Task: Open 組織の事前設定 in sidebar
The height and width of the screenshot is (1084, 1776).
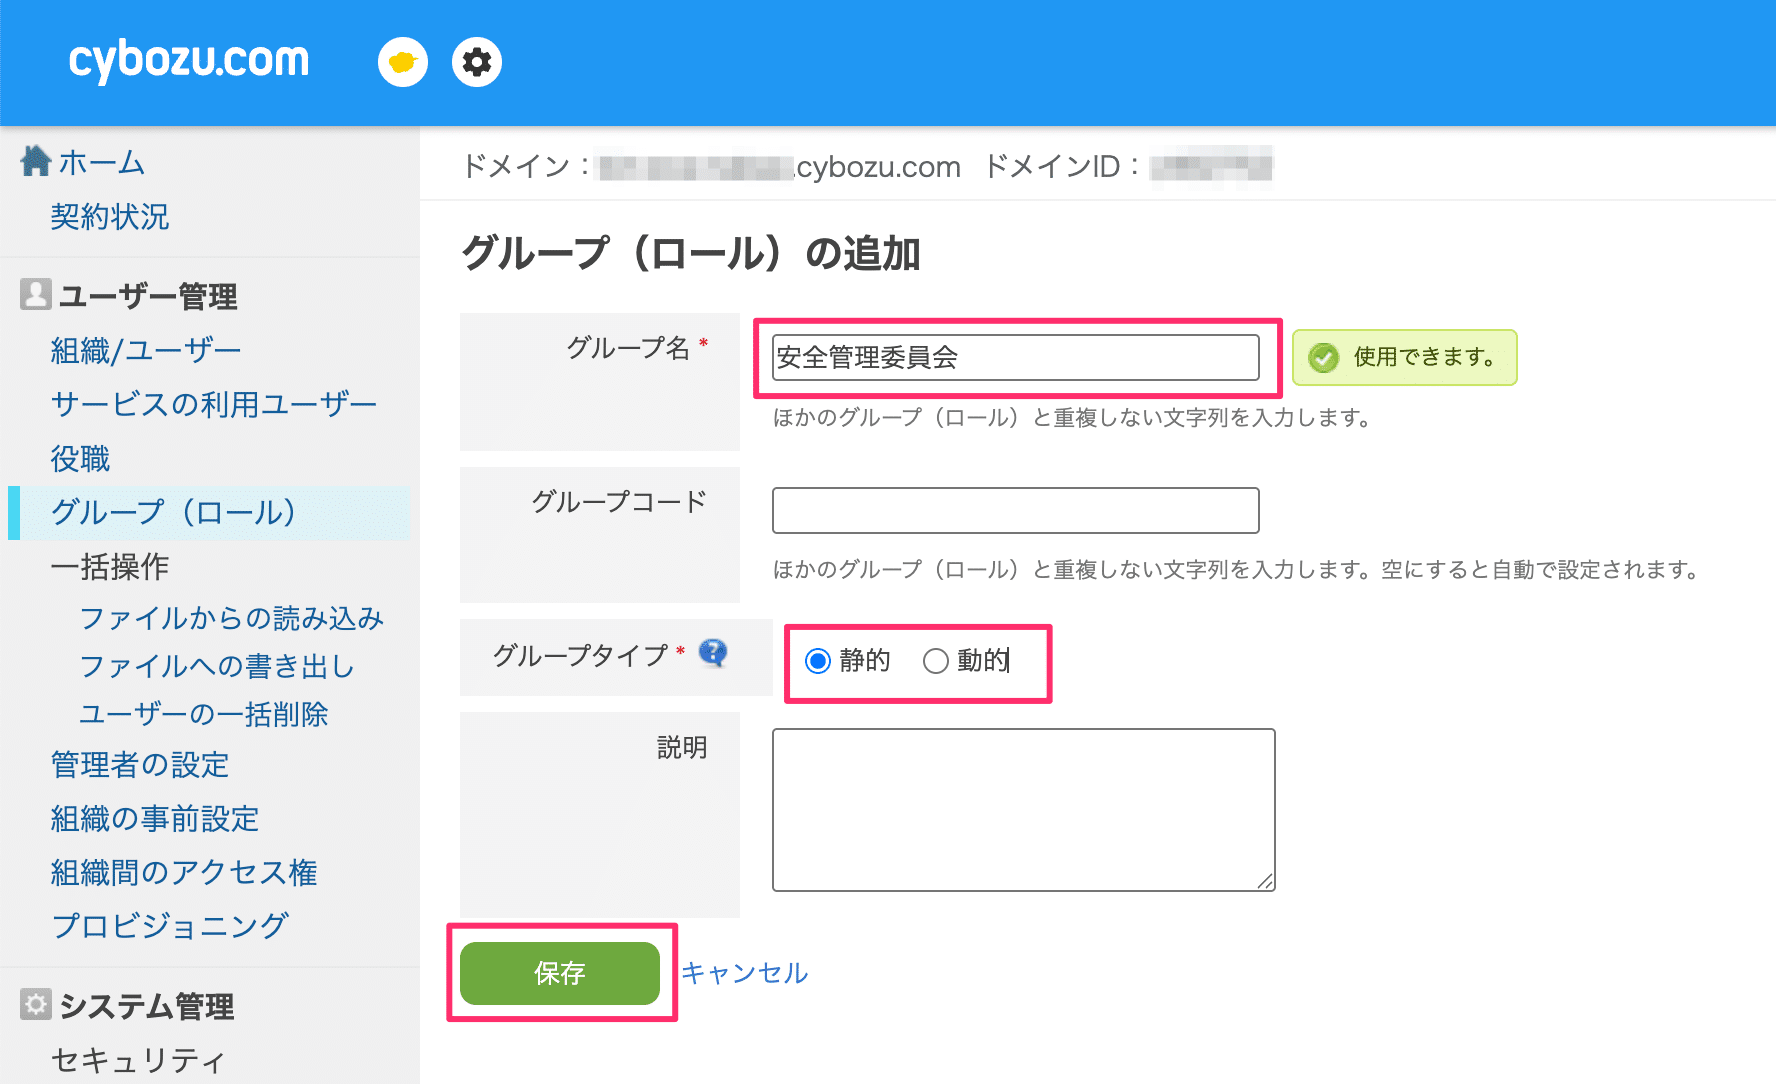Action: 155,818
